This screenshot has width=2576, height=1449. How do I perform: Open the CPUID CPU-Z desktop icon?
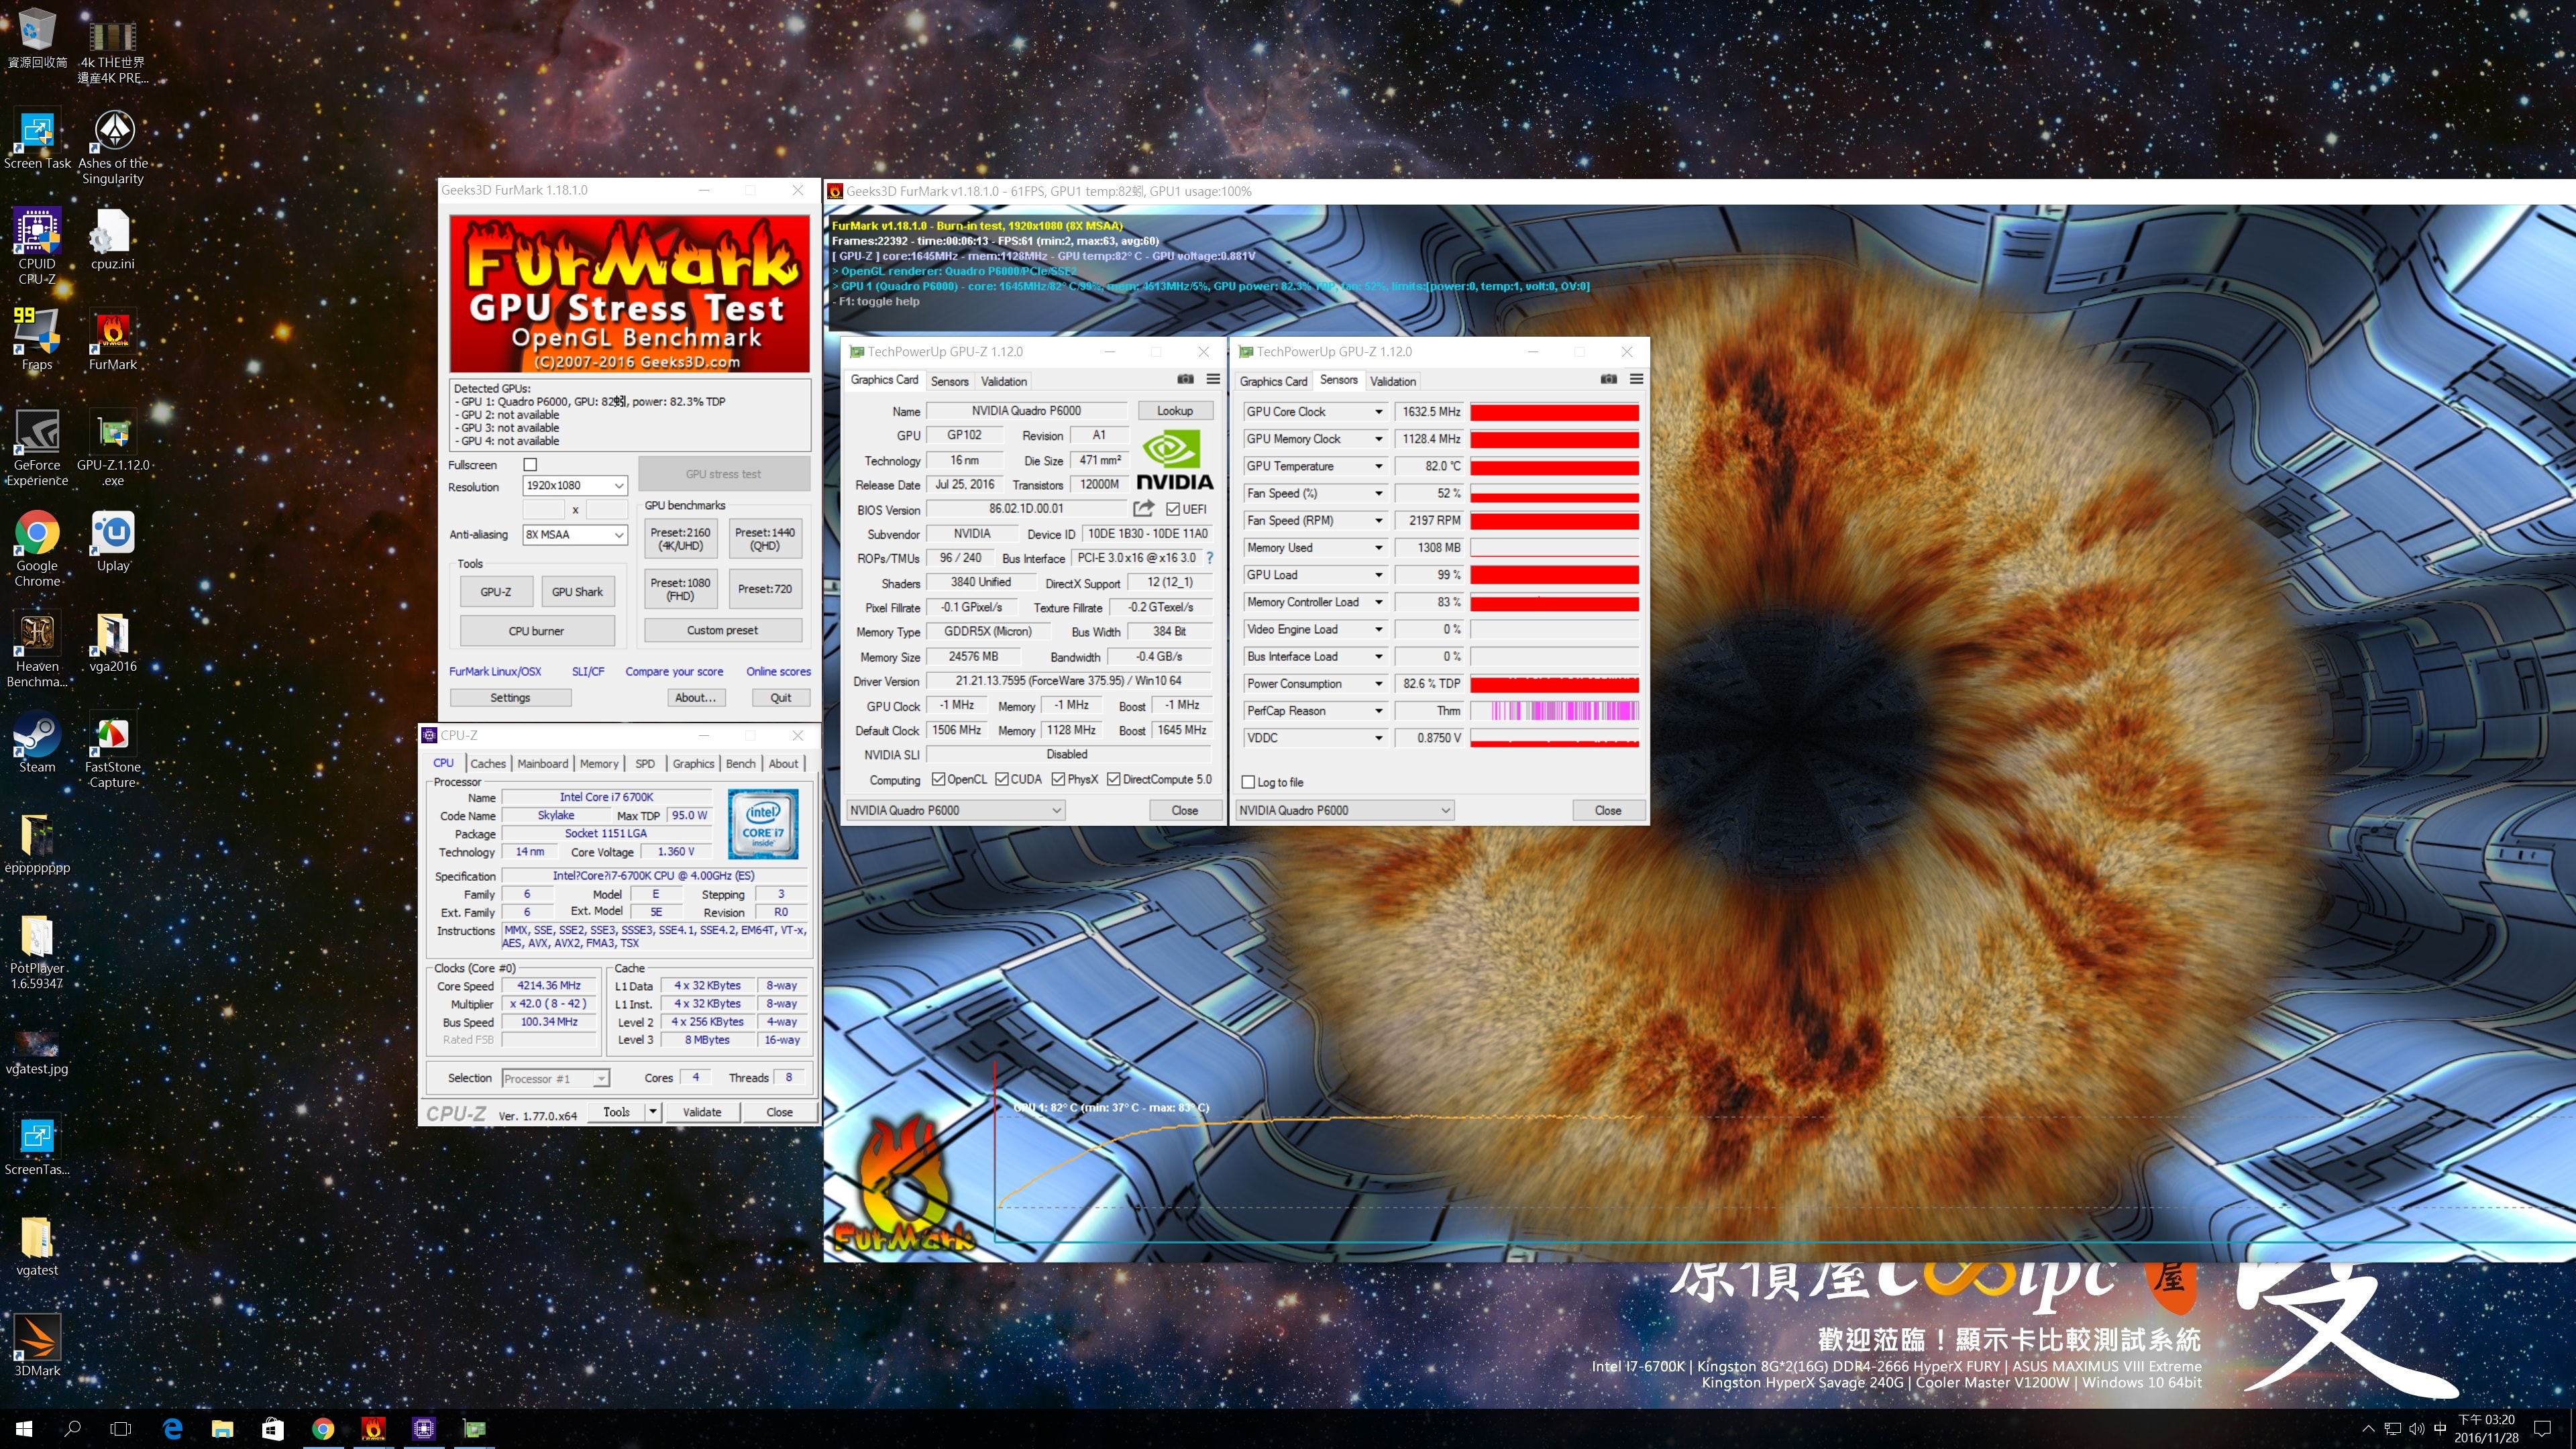click(37, 245)
